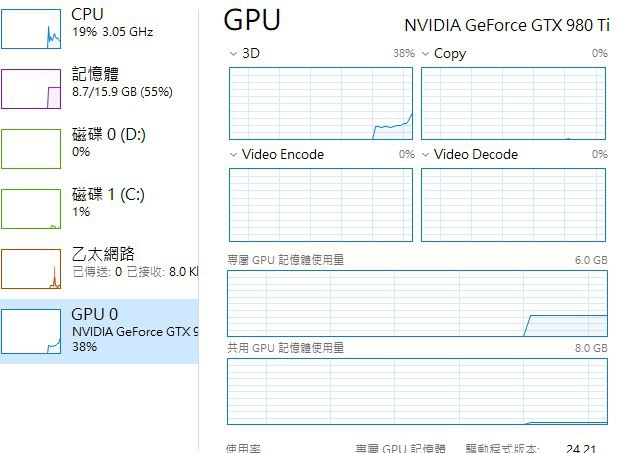
Task: Select the 磁碟 1 (C:) graph thumbnail
Action: [31, 209]
